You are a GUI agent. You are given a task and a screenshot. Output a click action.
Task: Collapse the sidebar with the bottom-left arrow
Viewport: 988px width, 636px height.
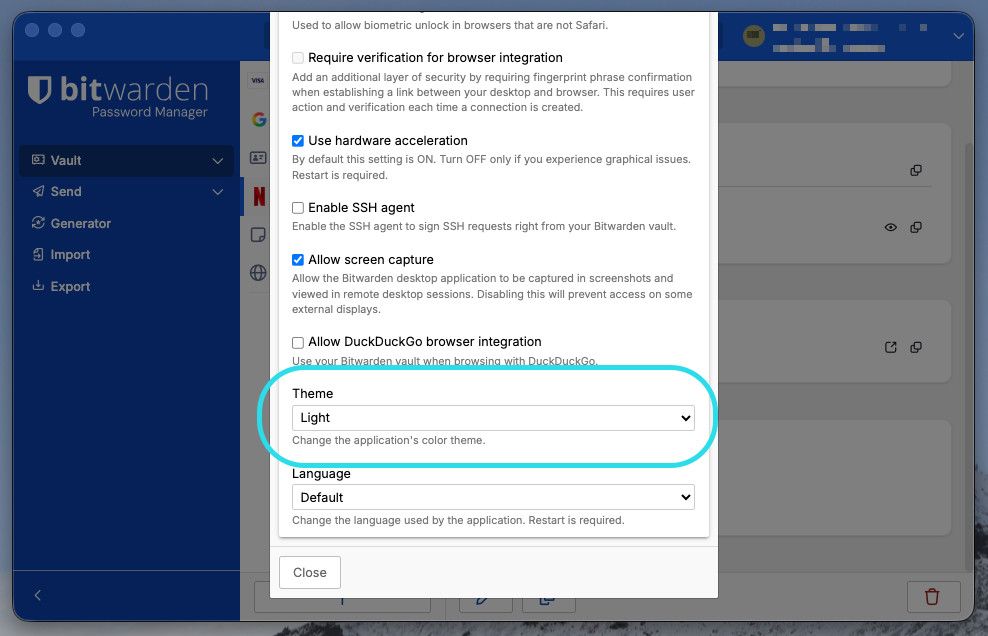(38, 595)
